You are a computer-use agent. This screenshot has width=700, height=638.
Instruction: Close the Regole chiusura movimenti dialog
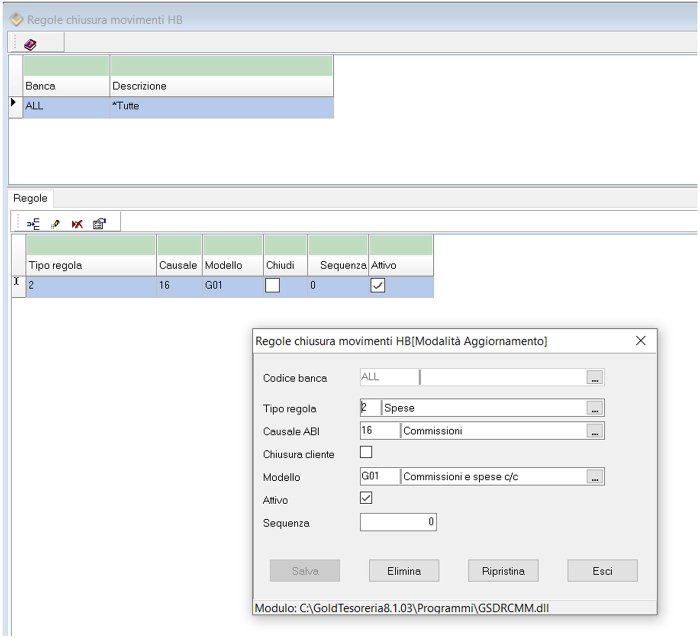click(x=641, y=341)
